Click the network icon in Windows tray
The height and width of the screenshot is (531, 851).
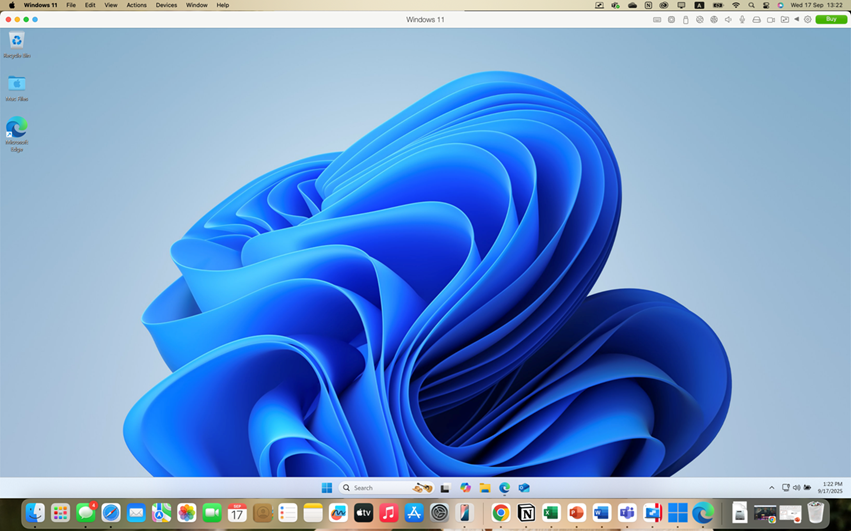tap(785, 488)
